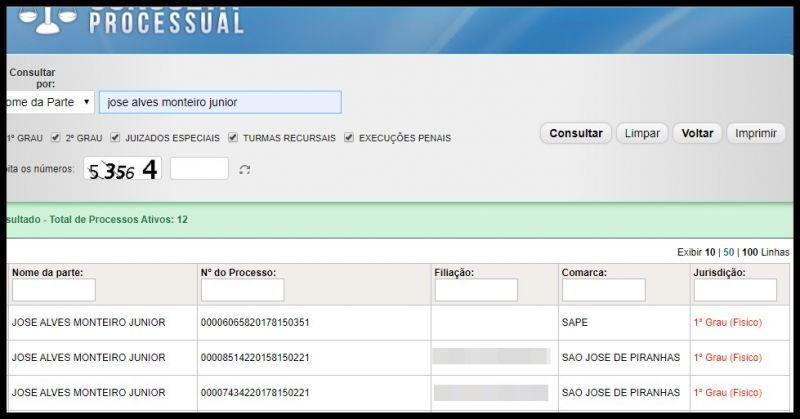Toggle the JUIZADOS ESPECIAIS checkbox

[116, 137]
